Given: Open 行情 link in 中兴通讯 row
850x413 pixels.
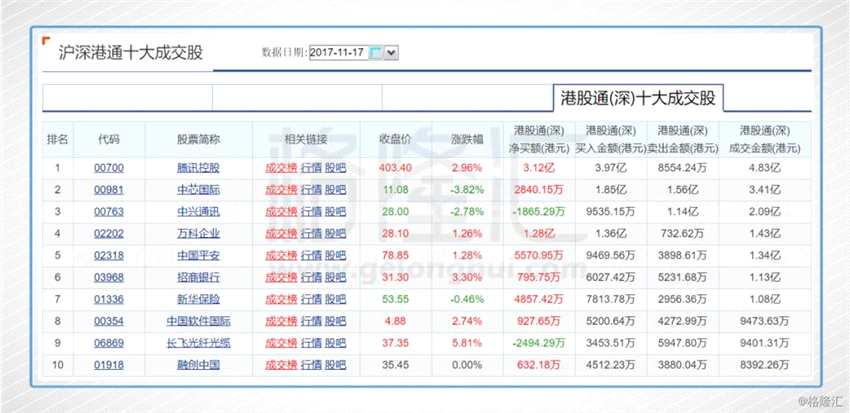Looking at the screenshot, I should (311, 212).
